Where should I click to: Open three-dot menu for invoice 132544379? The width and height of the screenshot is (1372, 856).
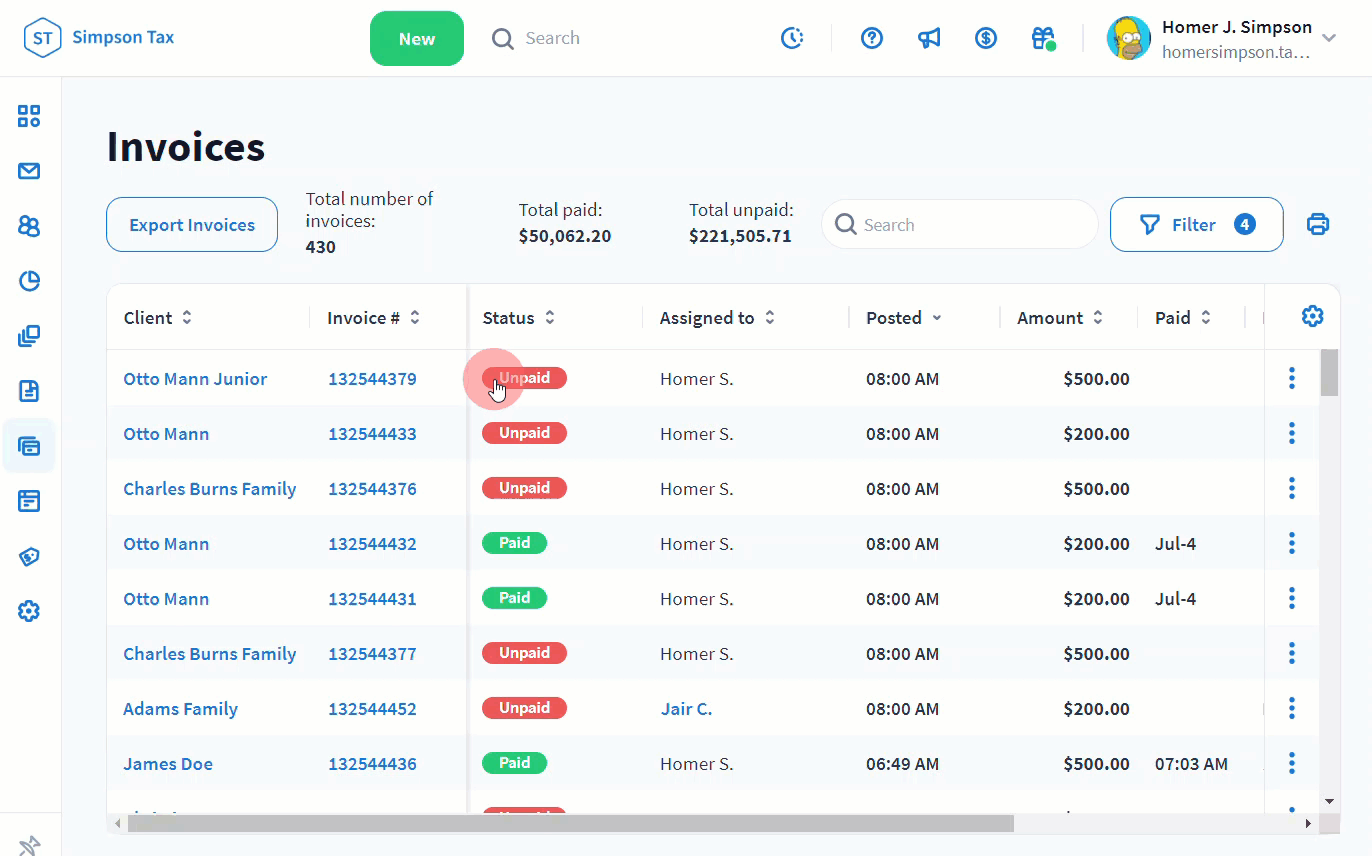[x=1292, y=378]
